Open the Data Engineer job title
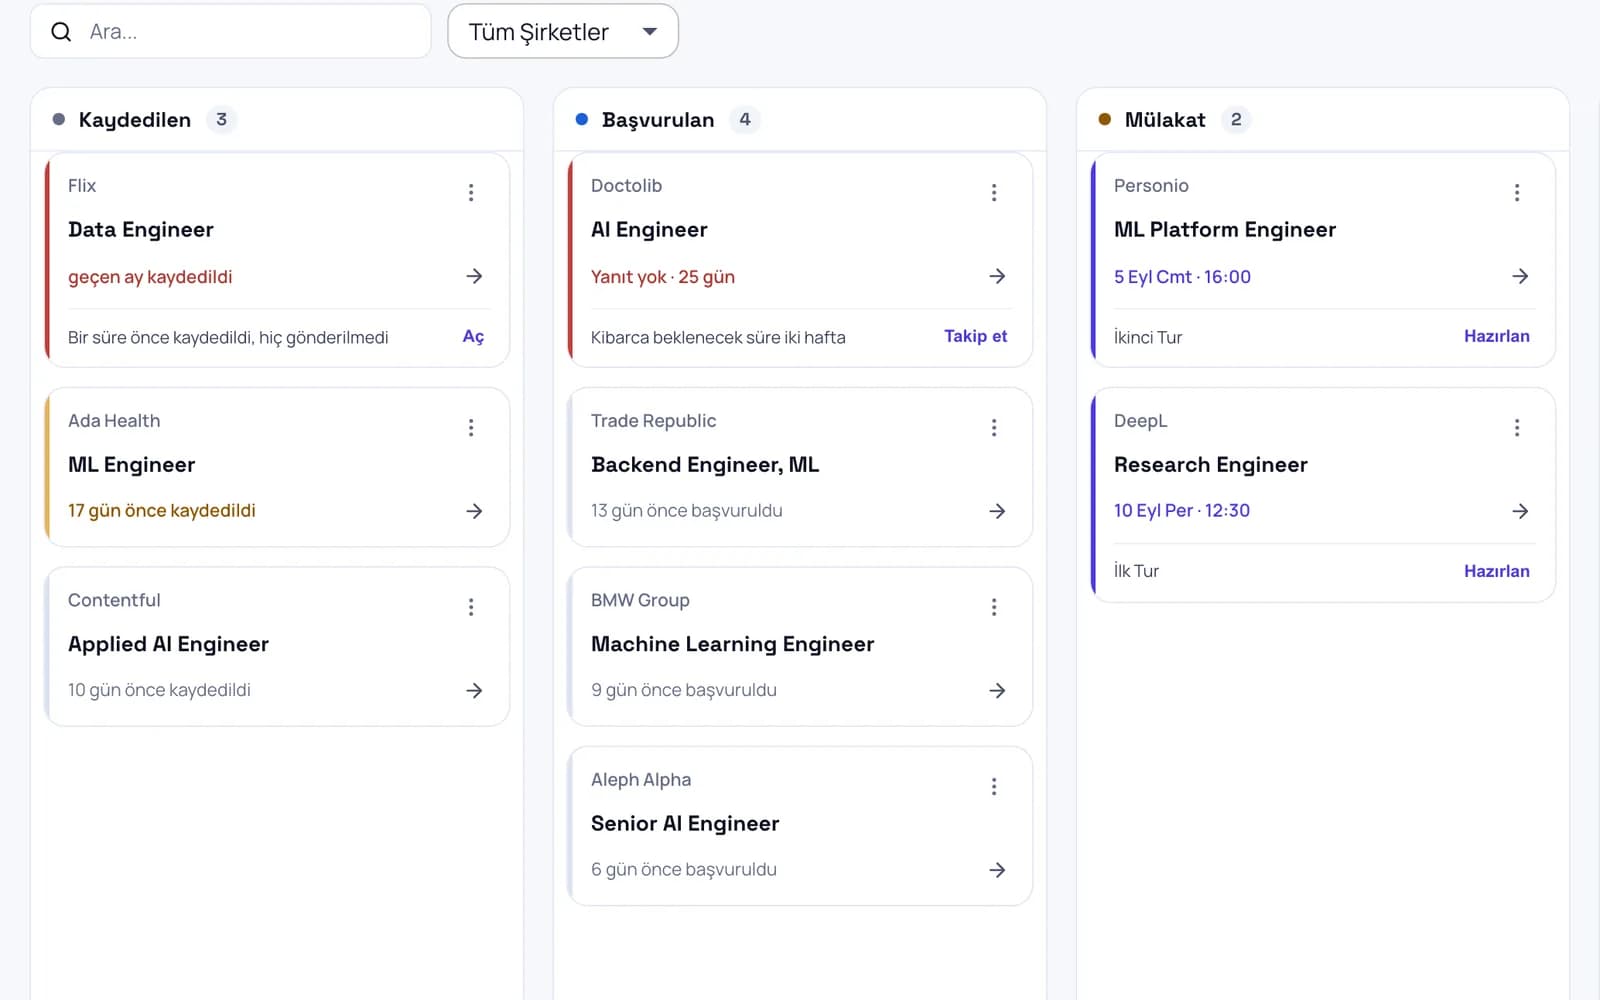 [141, 230]
